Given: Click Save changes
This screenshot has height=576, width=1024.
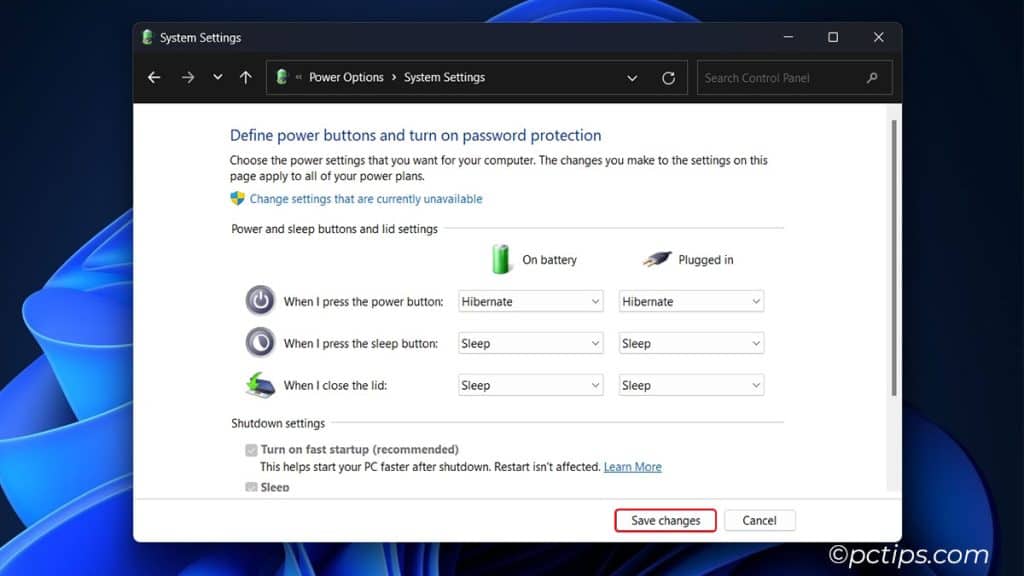Looking at the screenshot, I should point(664,520).
